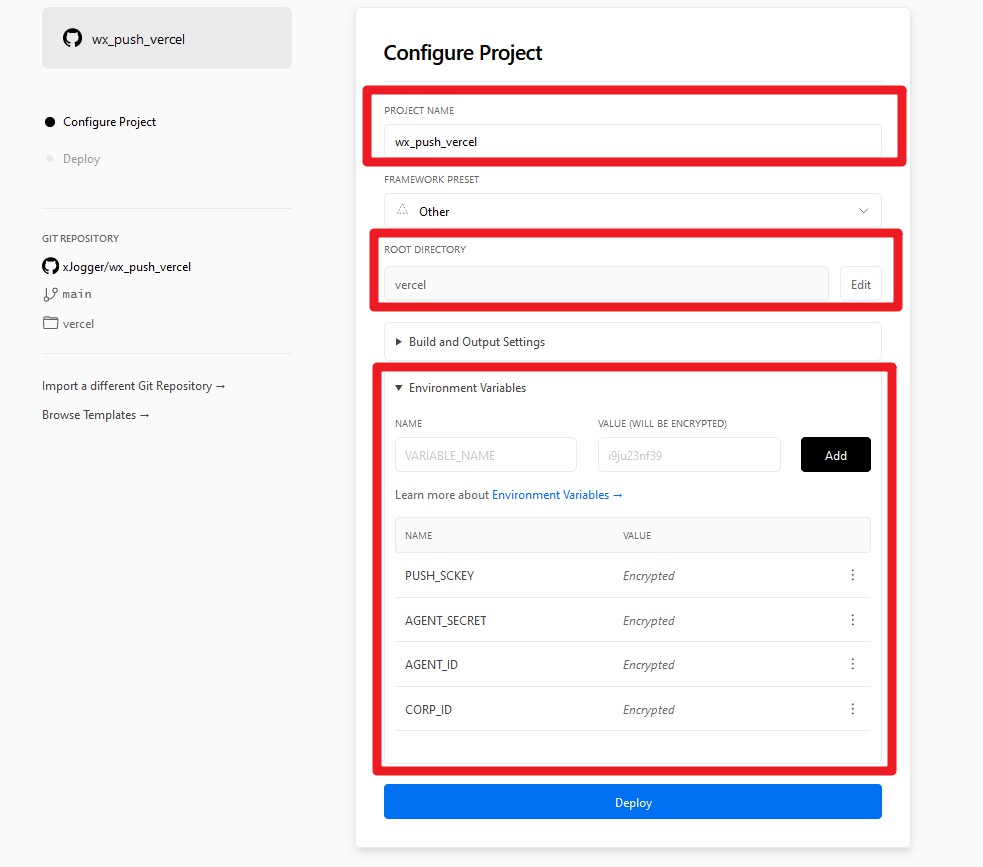
Task: Click Encrypted value in PUSH_SCKEY row
Action: [x=649, y=575]
